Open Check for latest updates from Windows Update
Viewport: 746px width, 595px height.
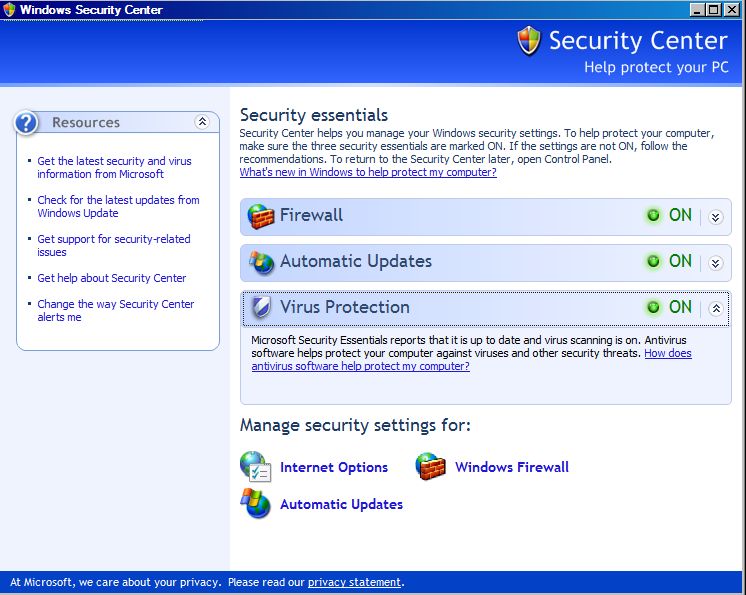pyautogui.click(x=118, y=206)
